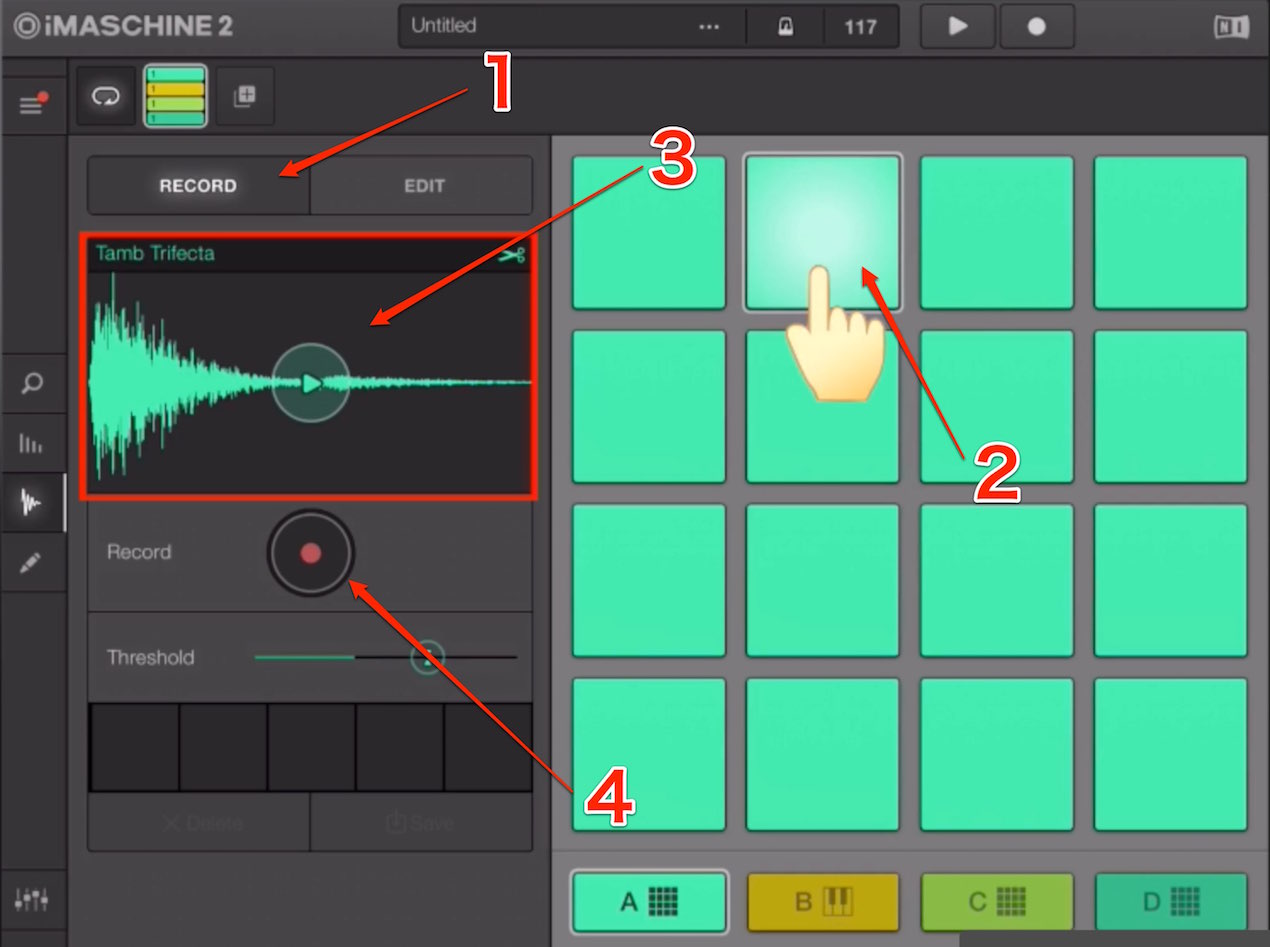Select group C pad button

(997, 902)
